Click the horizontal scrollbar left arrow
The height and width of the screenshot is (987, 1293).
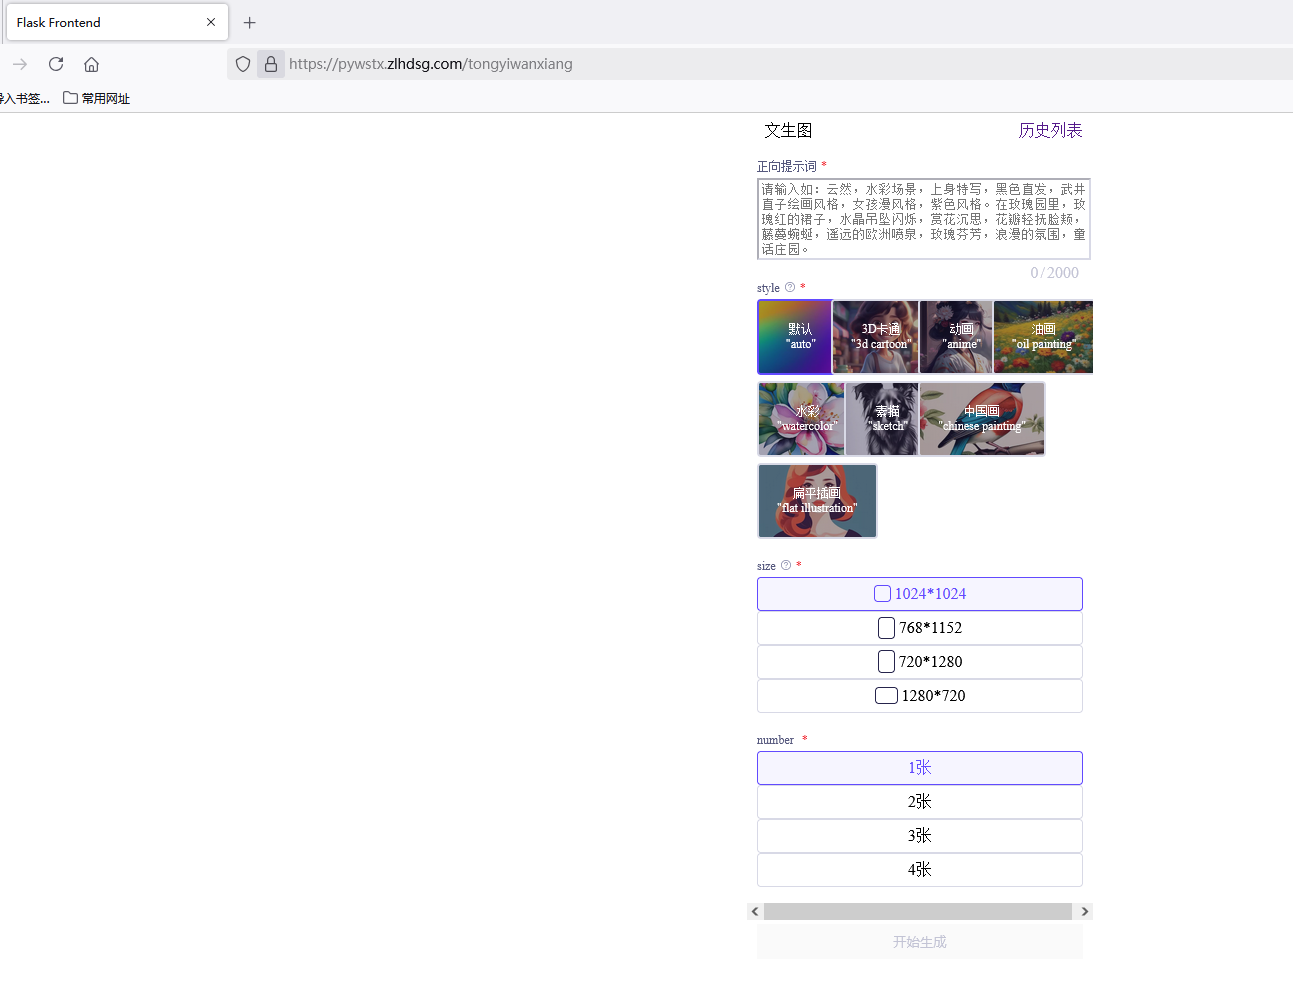[755, 911]
